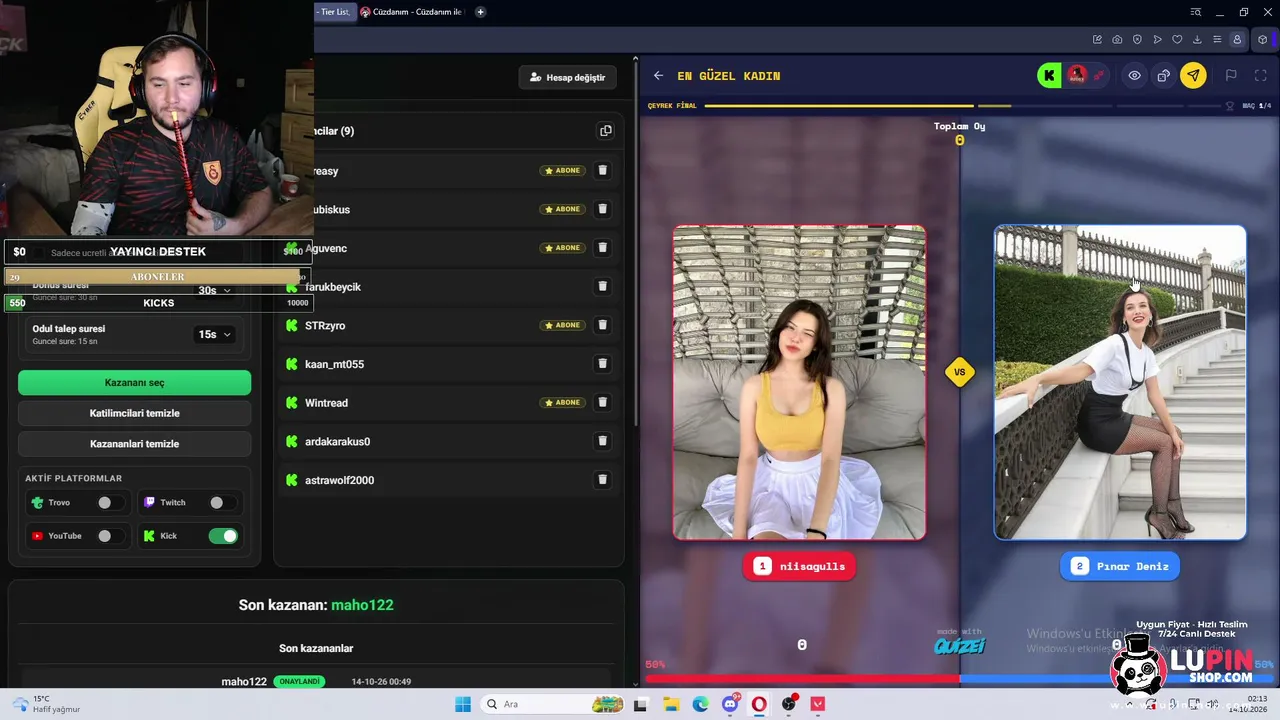Click the yellow paper plane send button
Viewport: 1280px width, 720px height.
[1193, 76]
